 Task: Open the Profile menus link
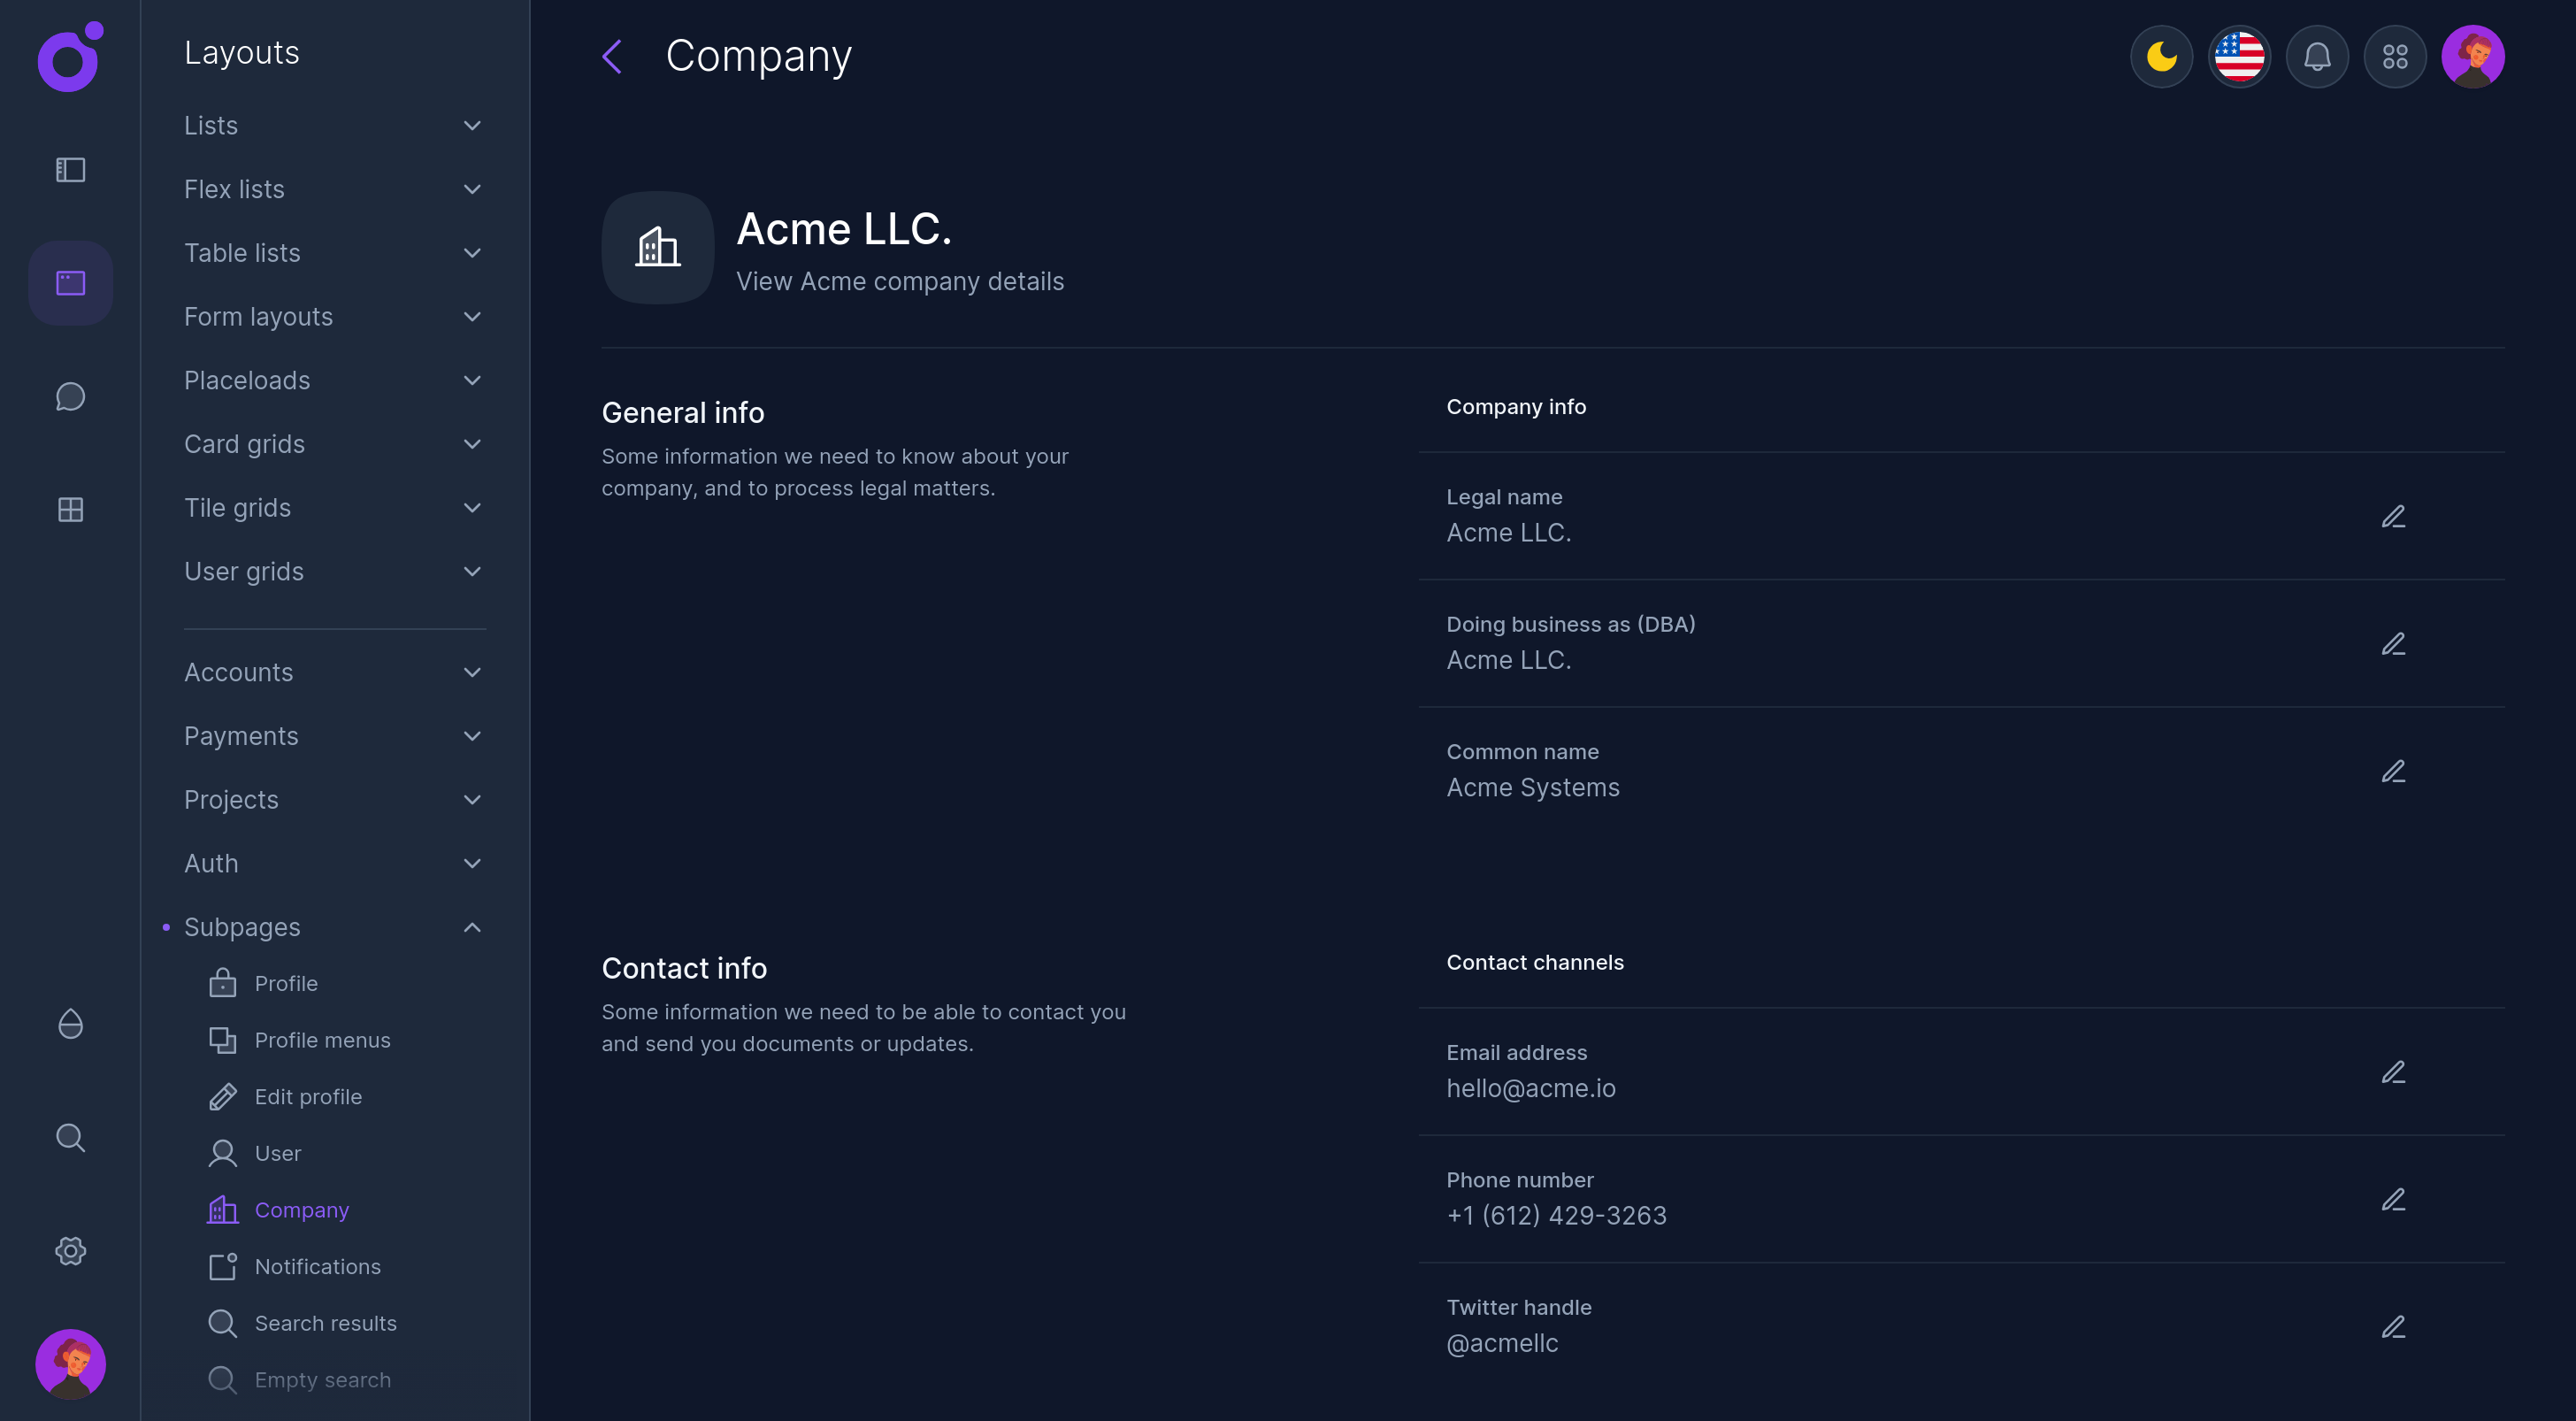[322, 1040]
